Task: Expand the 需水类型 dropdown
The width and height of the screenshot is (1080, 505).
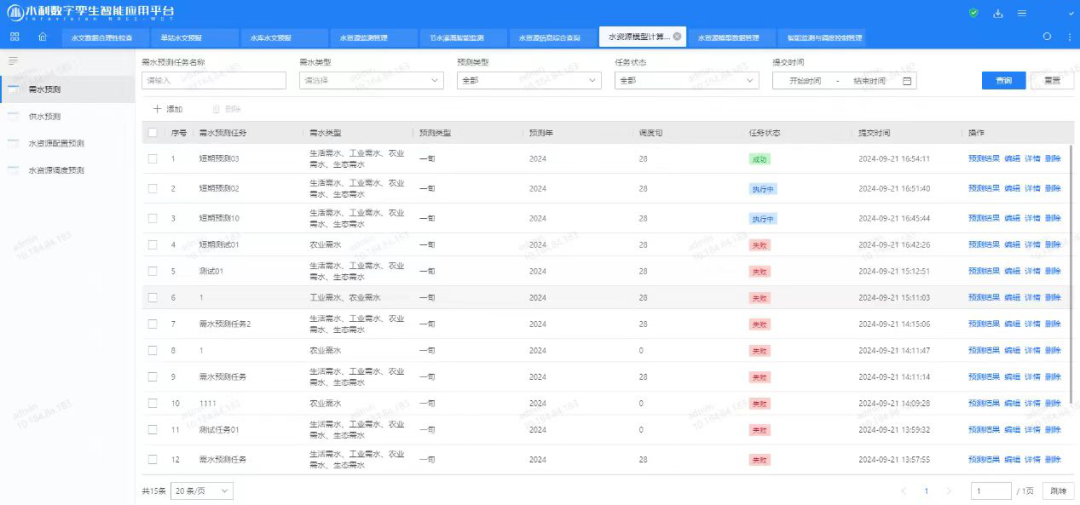Action: click(371, 81)
